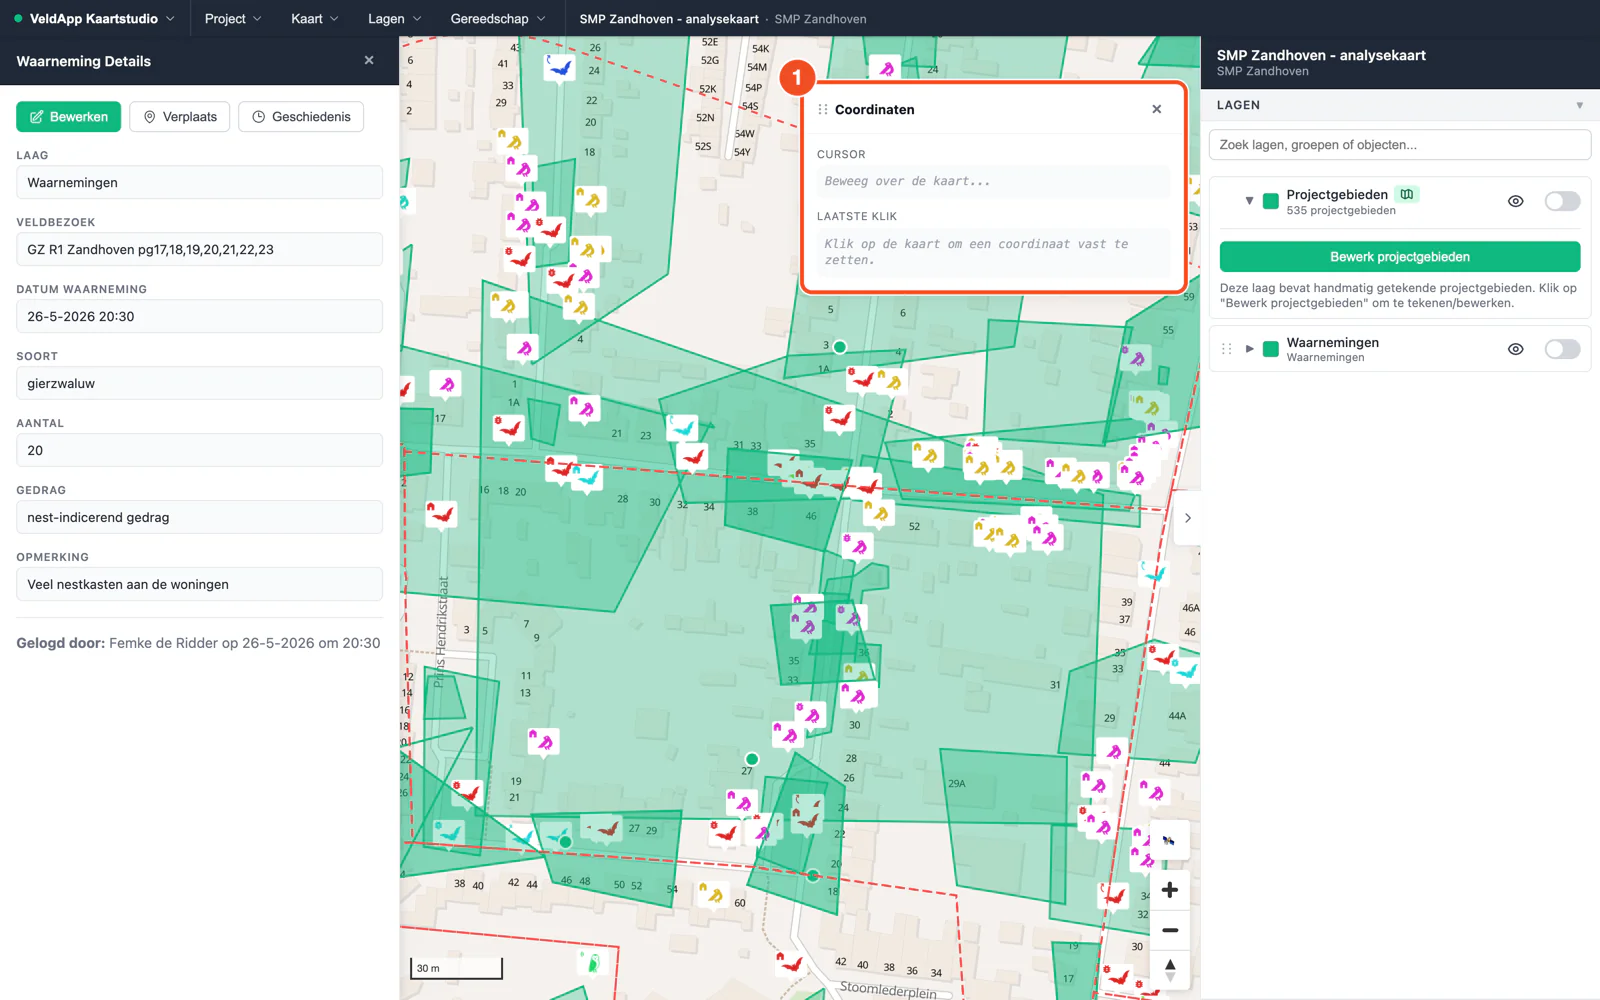Collapse the LAGEN section
The height and width of the screenshot is (1000, 1600).
[x=1579, y=105]
